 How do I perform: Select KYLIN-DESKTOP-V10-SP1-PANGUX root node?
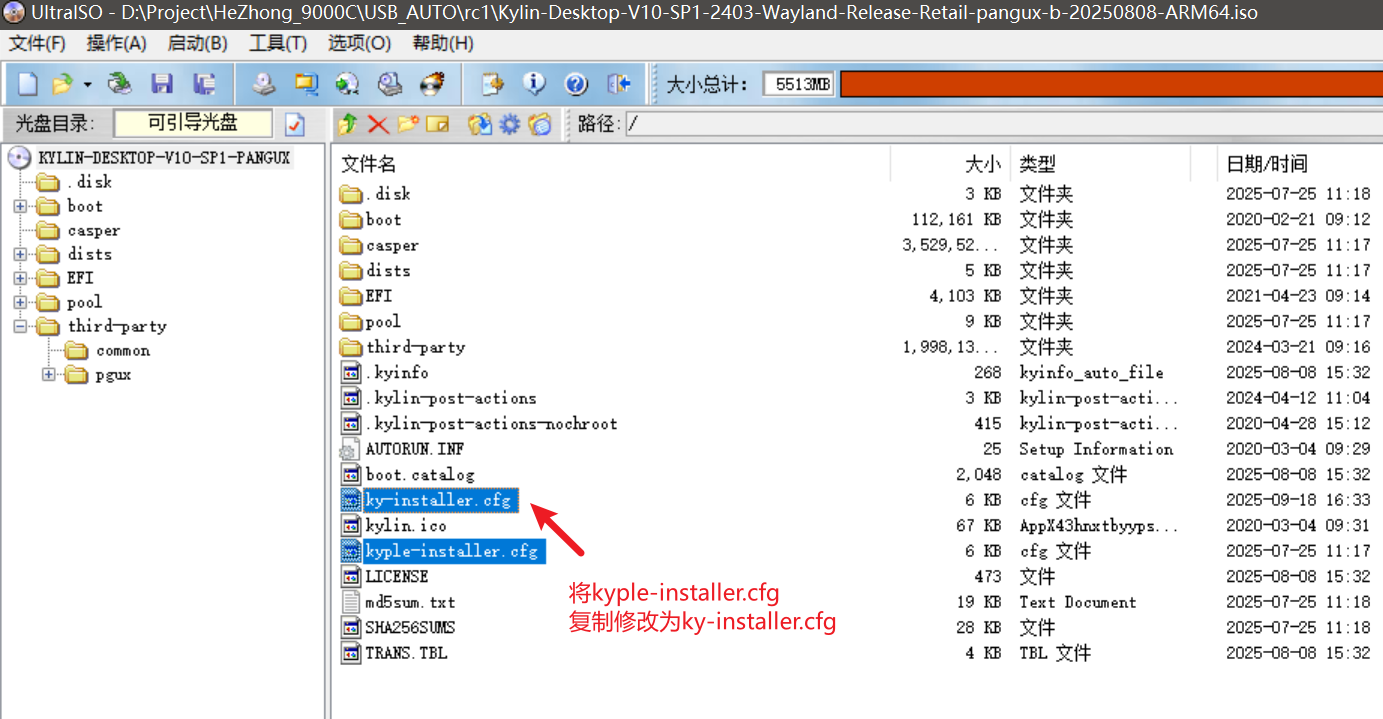(164, 158)
